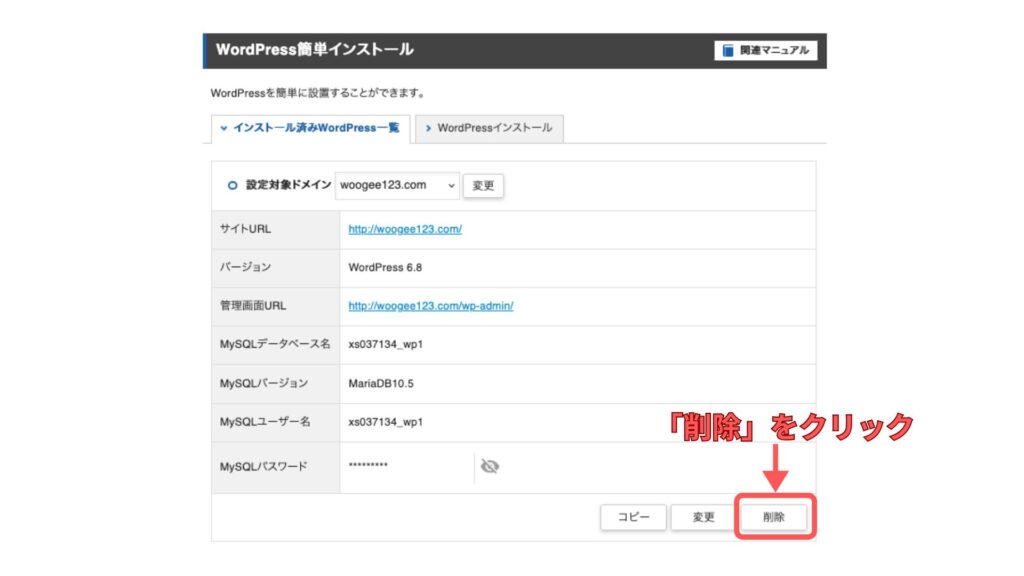Select username xs037134_wp1 in MySQLユーザー名 row

(385, 422)
